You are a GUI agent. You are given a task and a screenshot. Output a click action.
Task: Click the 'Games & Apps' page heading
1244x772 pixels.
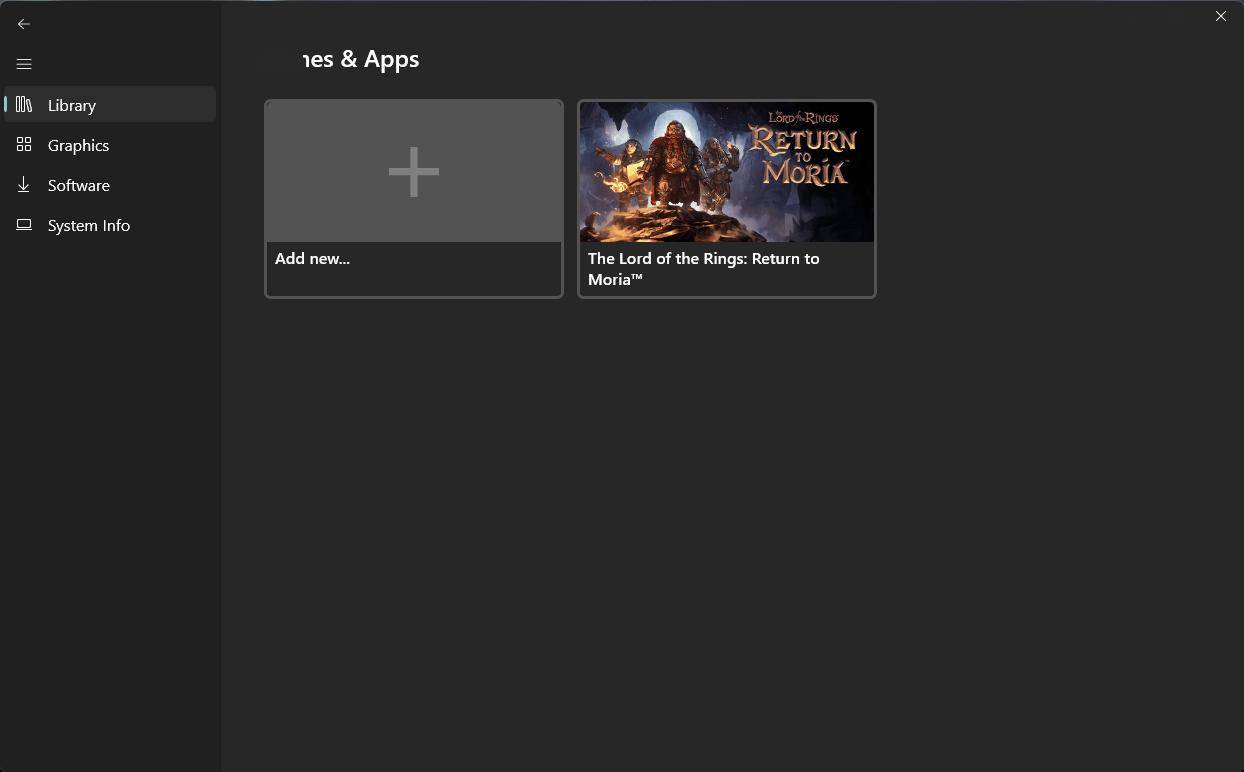coord(360,59)
